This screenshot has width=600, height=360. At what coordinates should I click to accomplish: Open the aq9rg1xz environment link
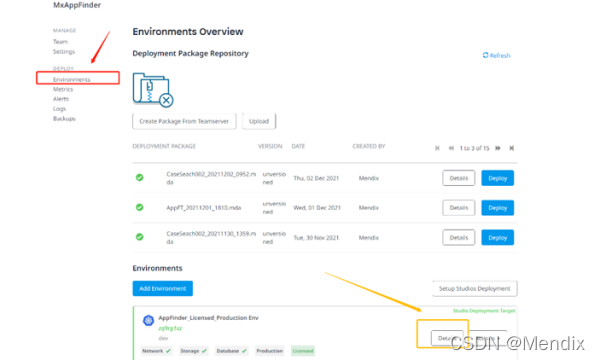(x=170, y=328)
